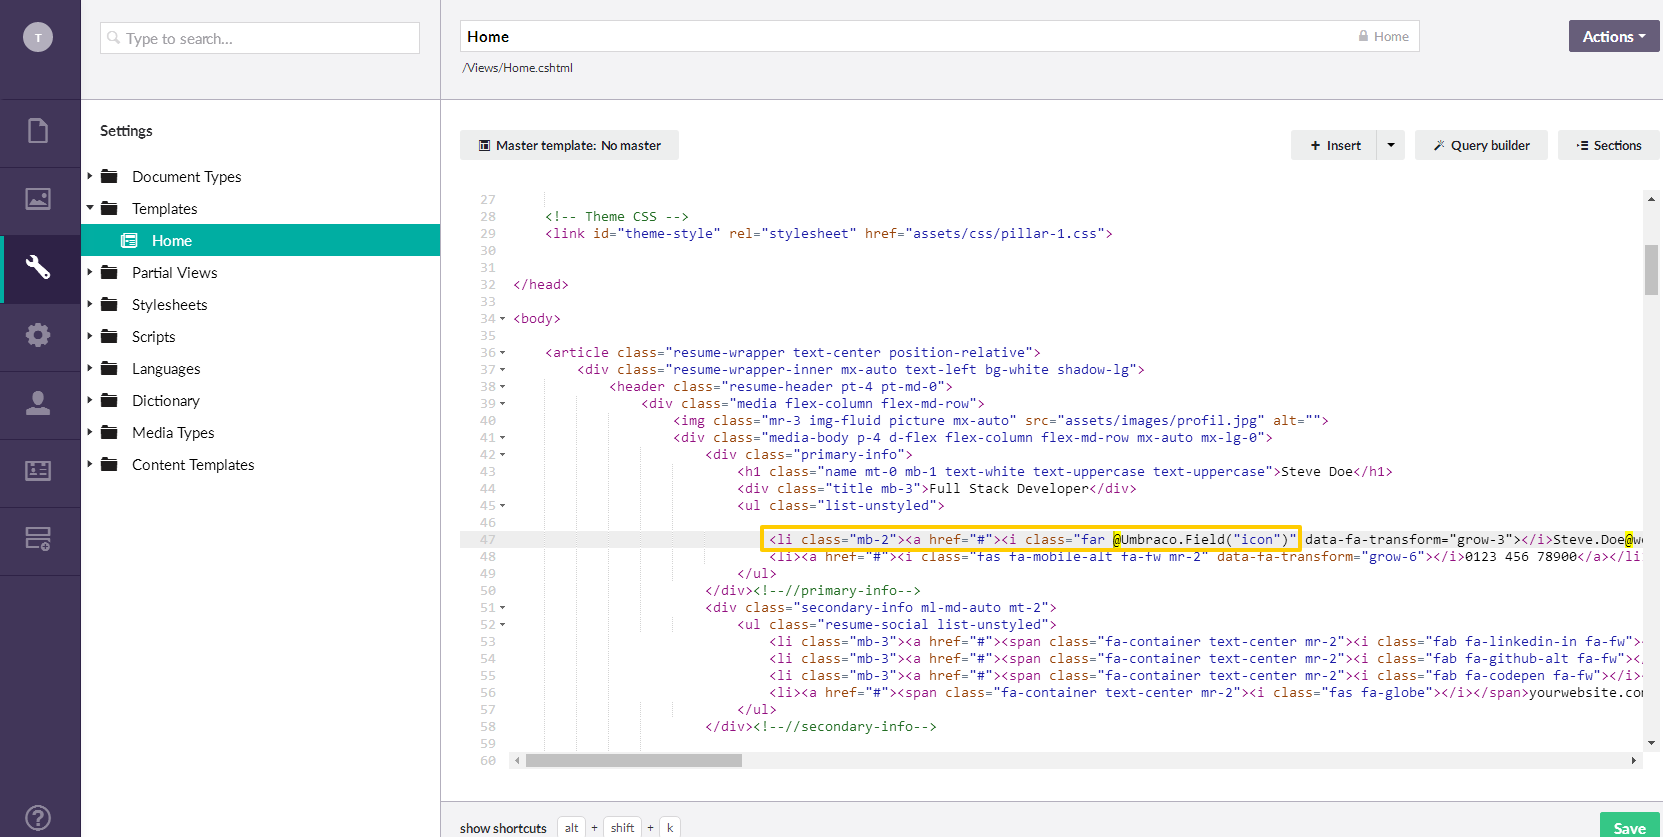
Task: Select Templates in settings tree
Action: (165, 208)
